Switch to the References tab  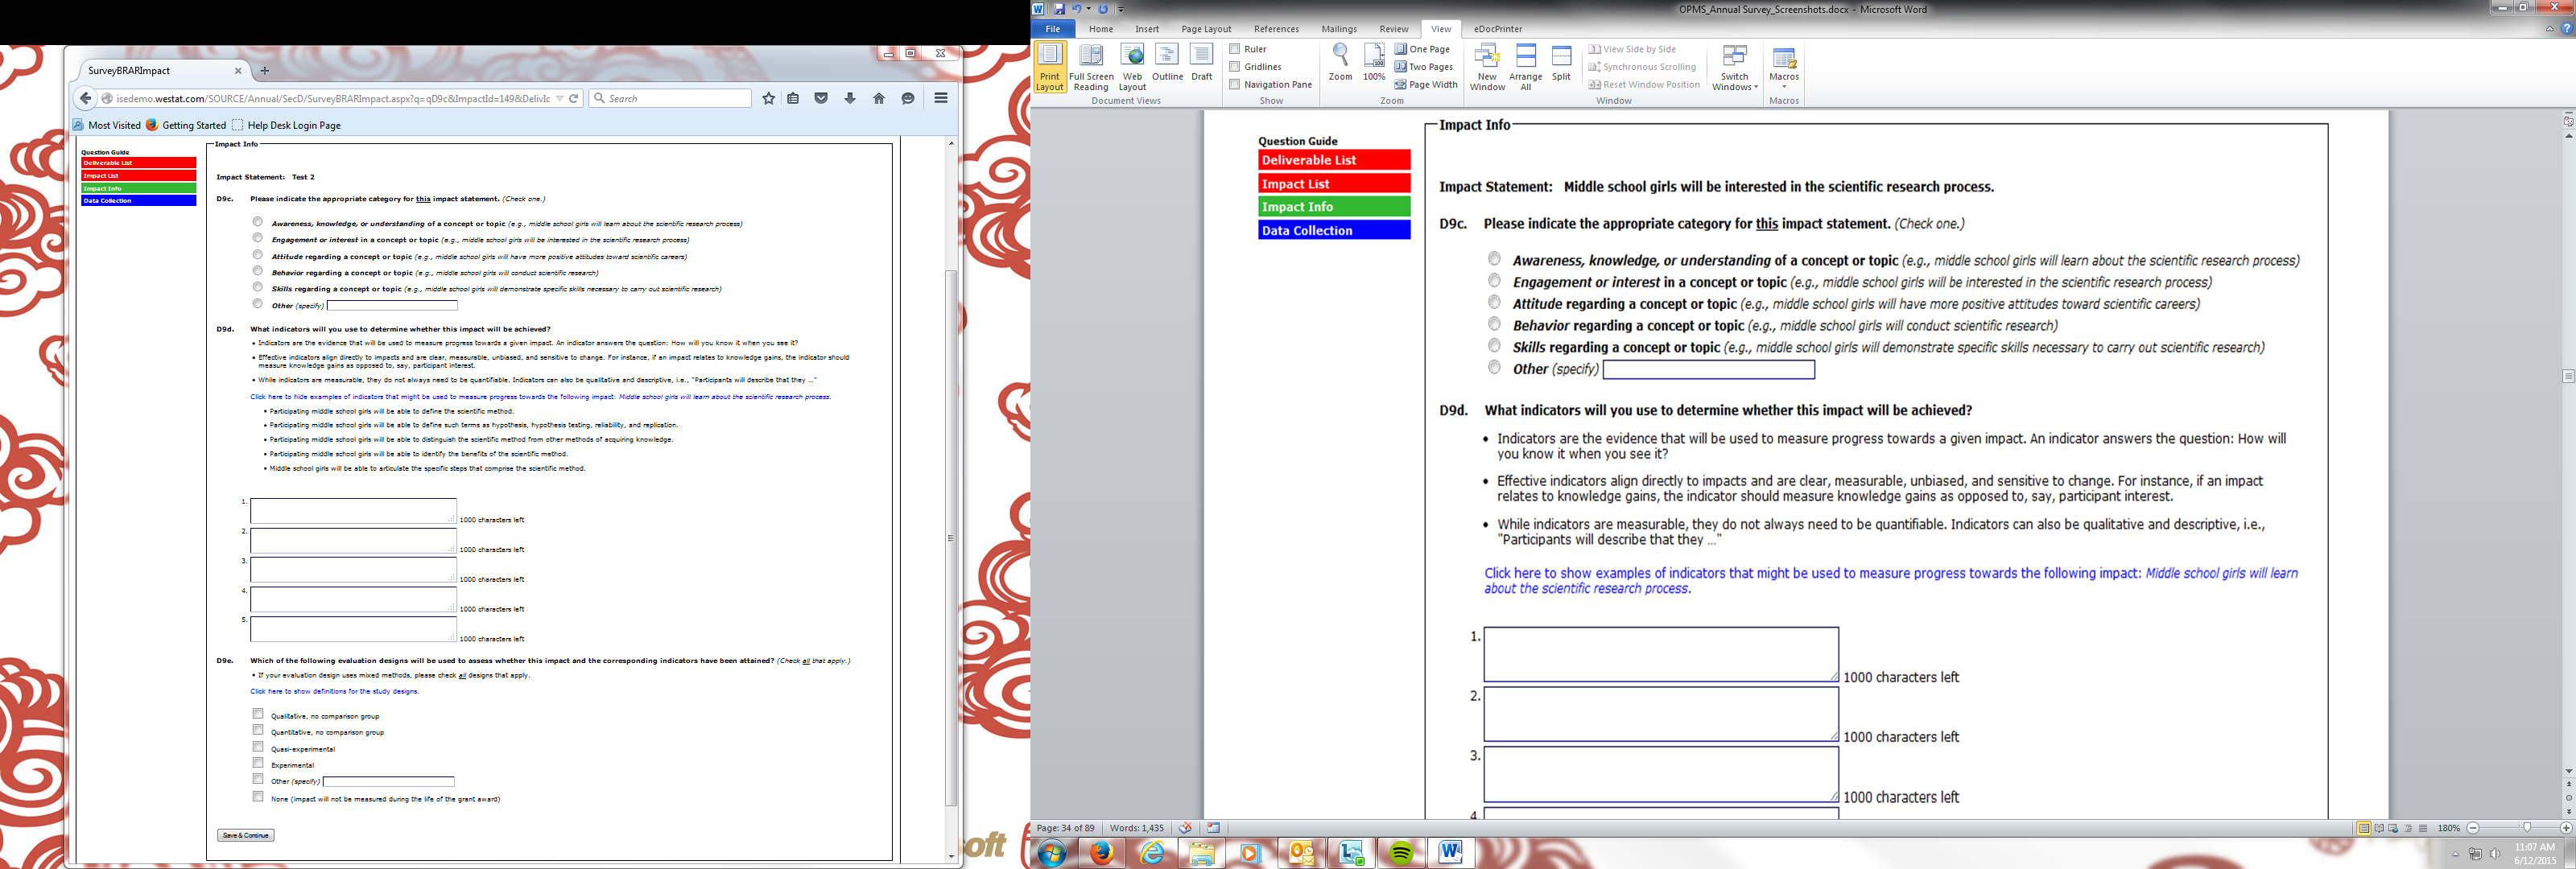[1276, 29]
